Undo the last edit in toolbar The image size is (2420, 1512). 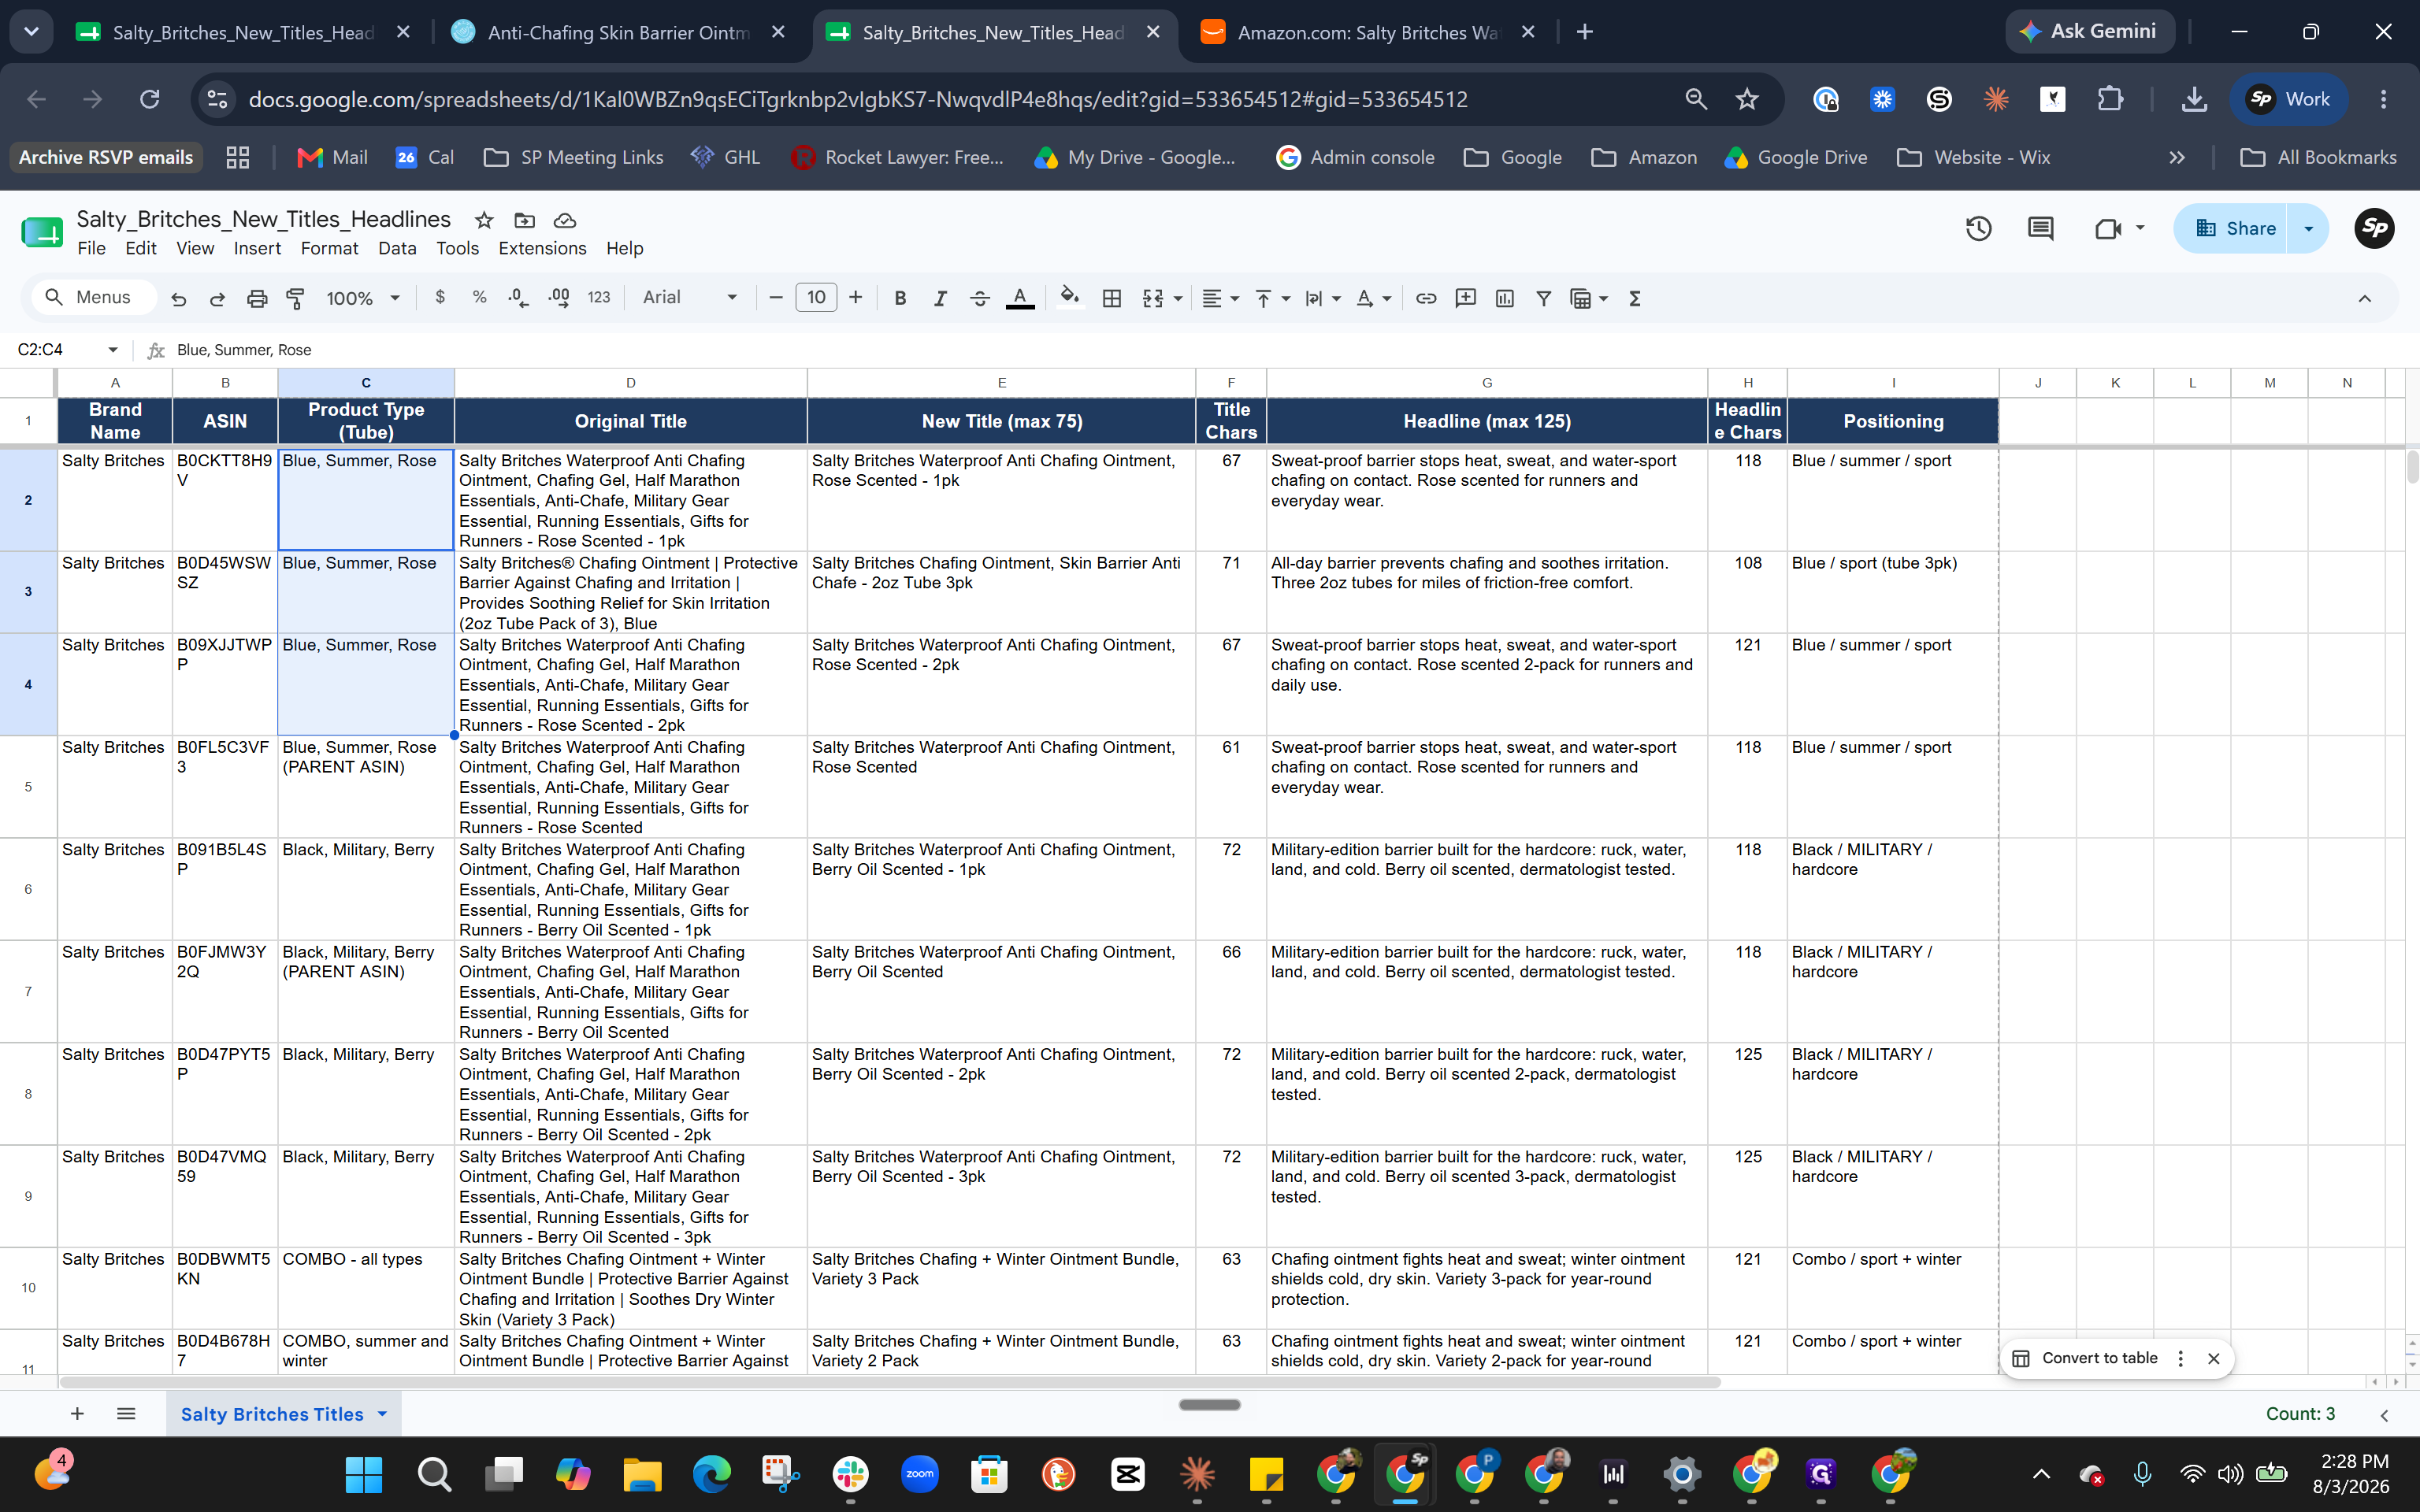pos(178,298)
